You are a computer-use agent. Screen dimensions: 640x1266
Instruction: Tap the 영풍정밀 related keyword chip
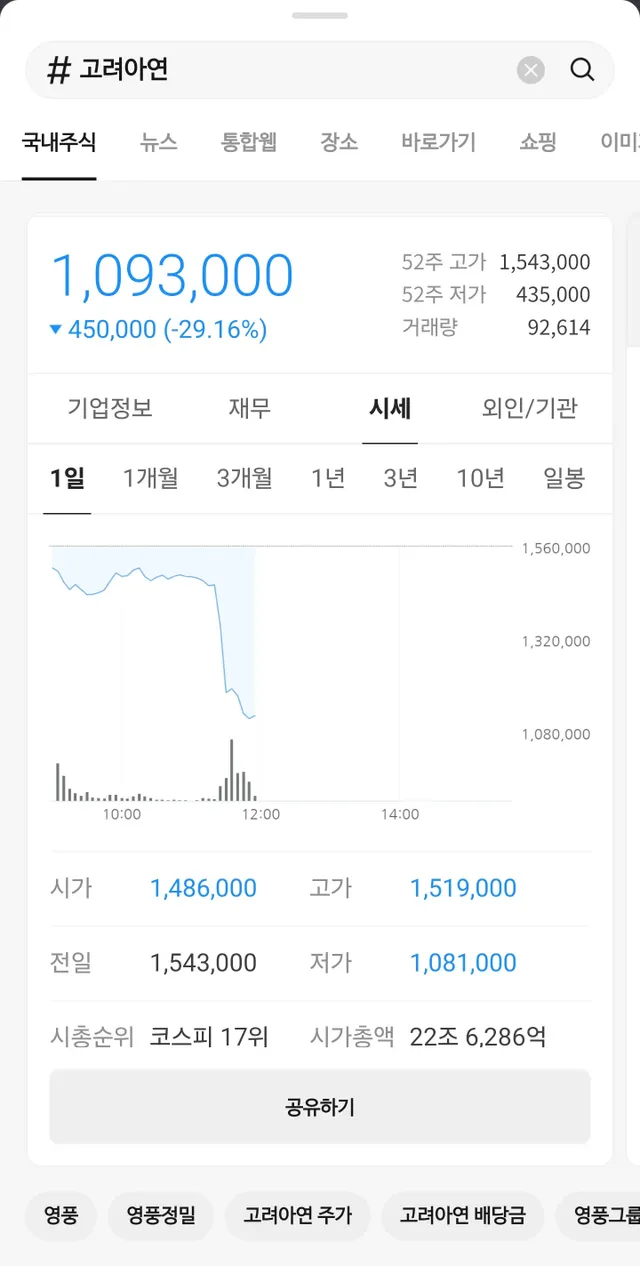pyautogui.click(x=161, y=1216)
